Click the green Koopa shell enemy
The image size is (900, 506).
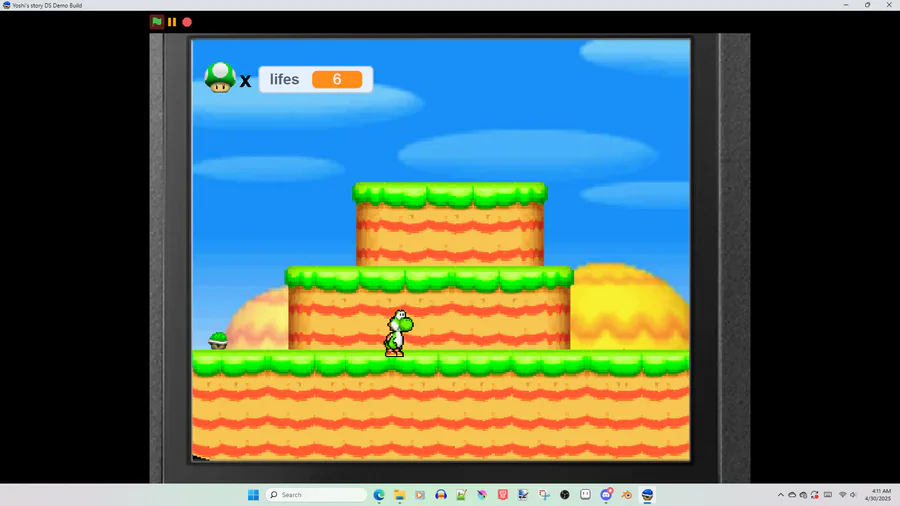tap(218, 340)
